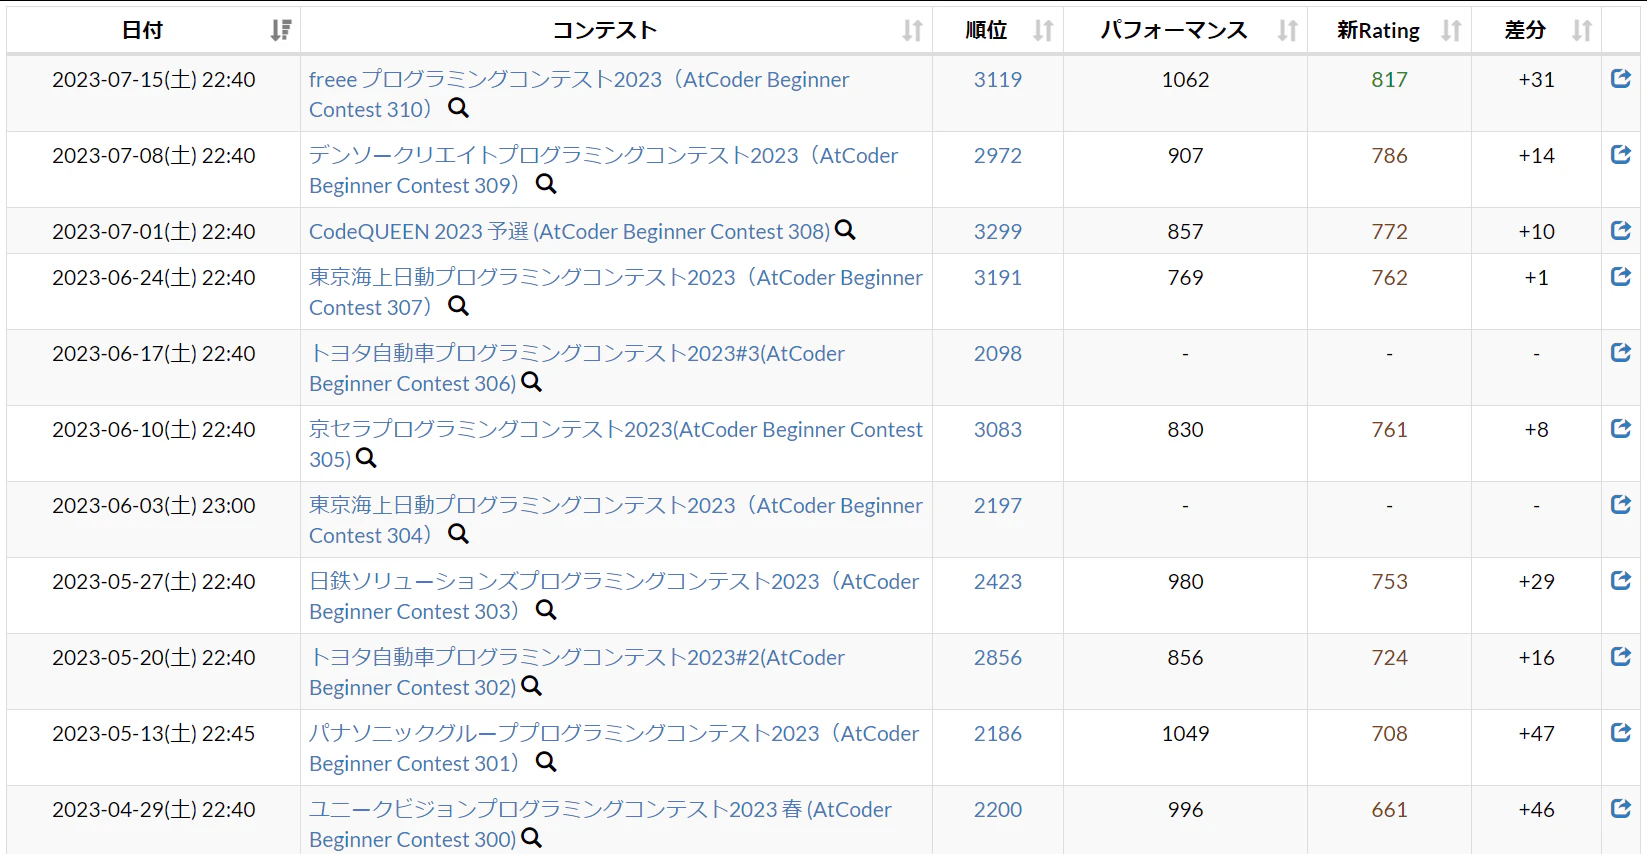
Task: Open rank 2186 standings link
Action: tap(998, 733)
